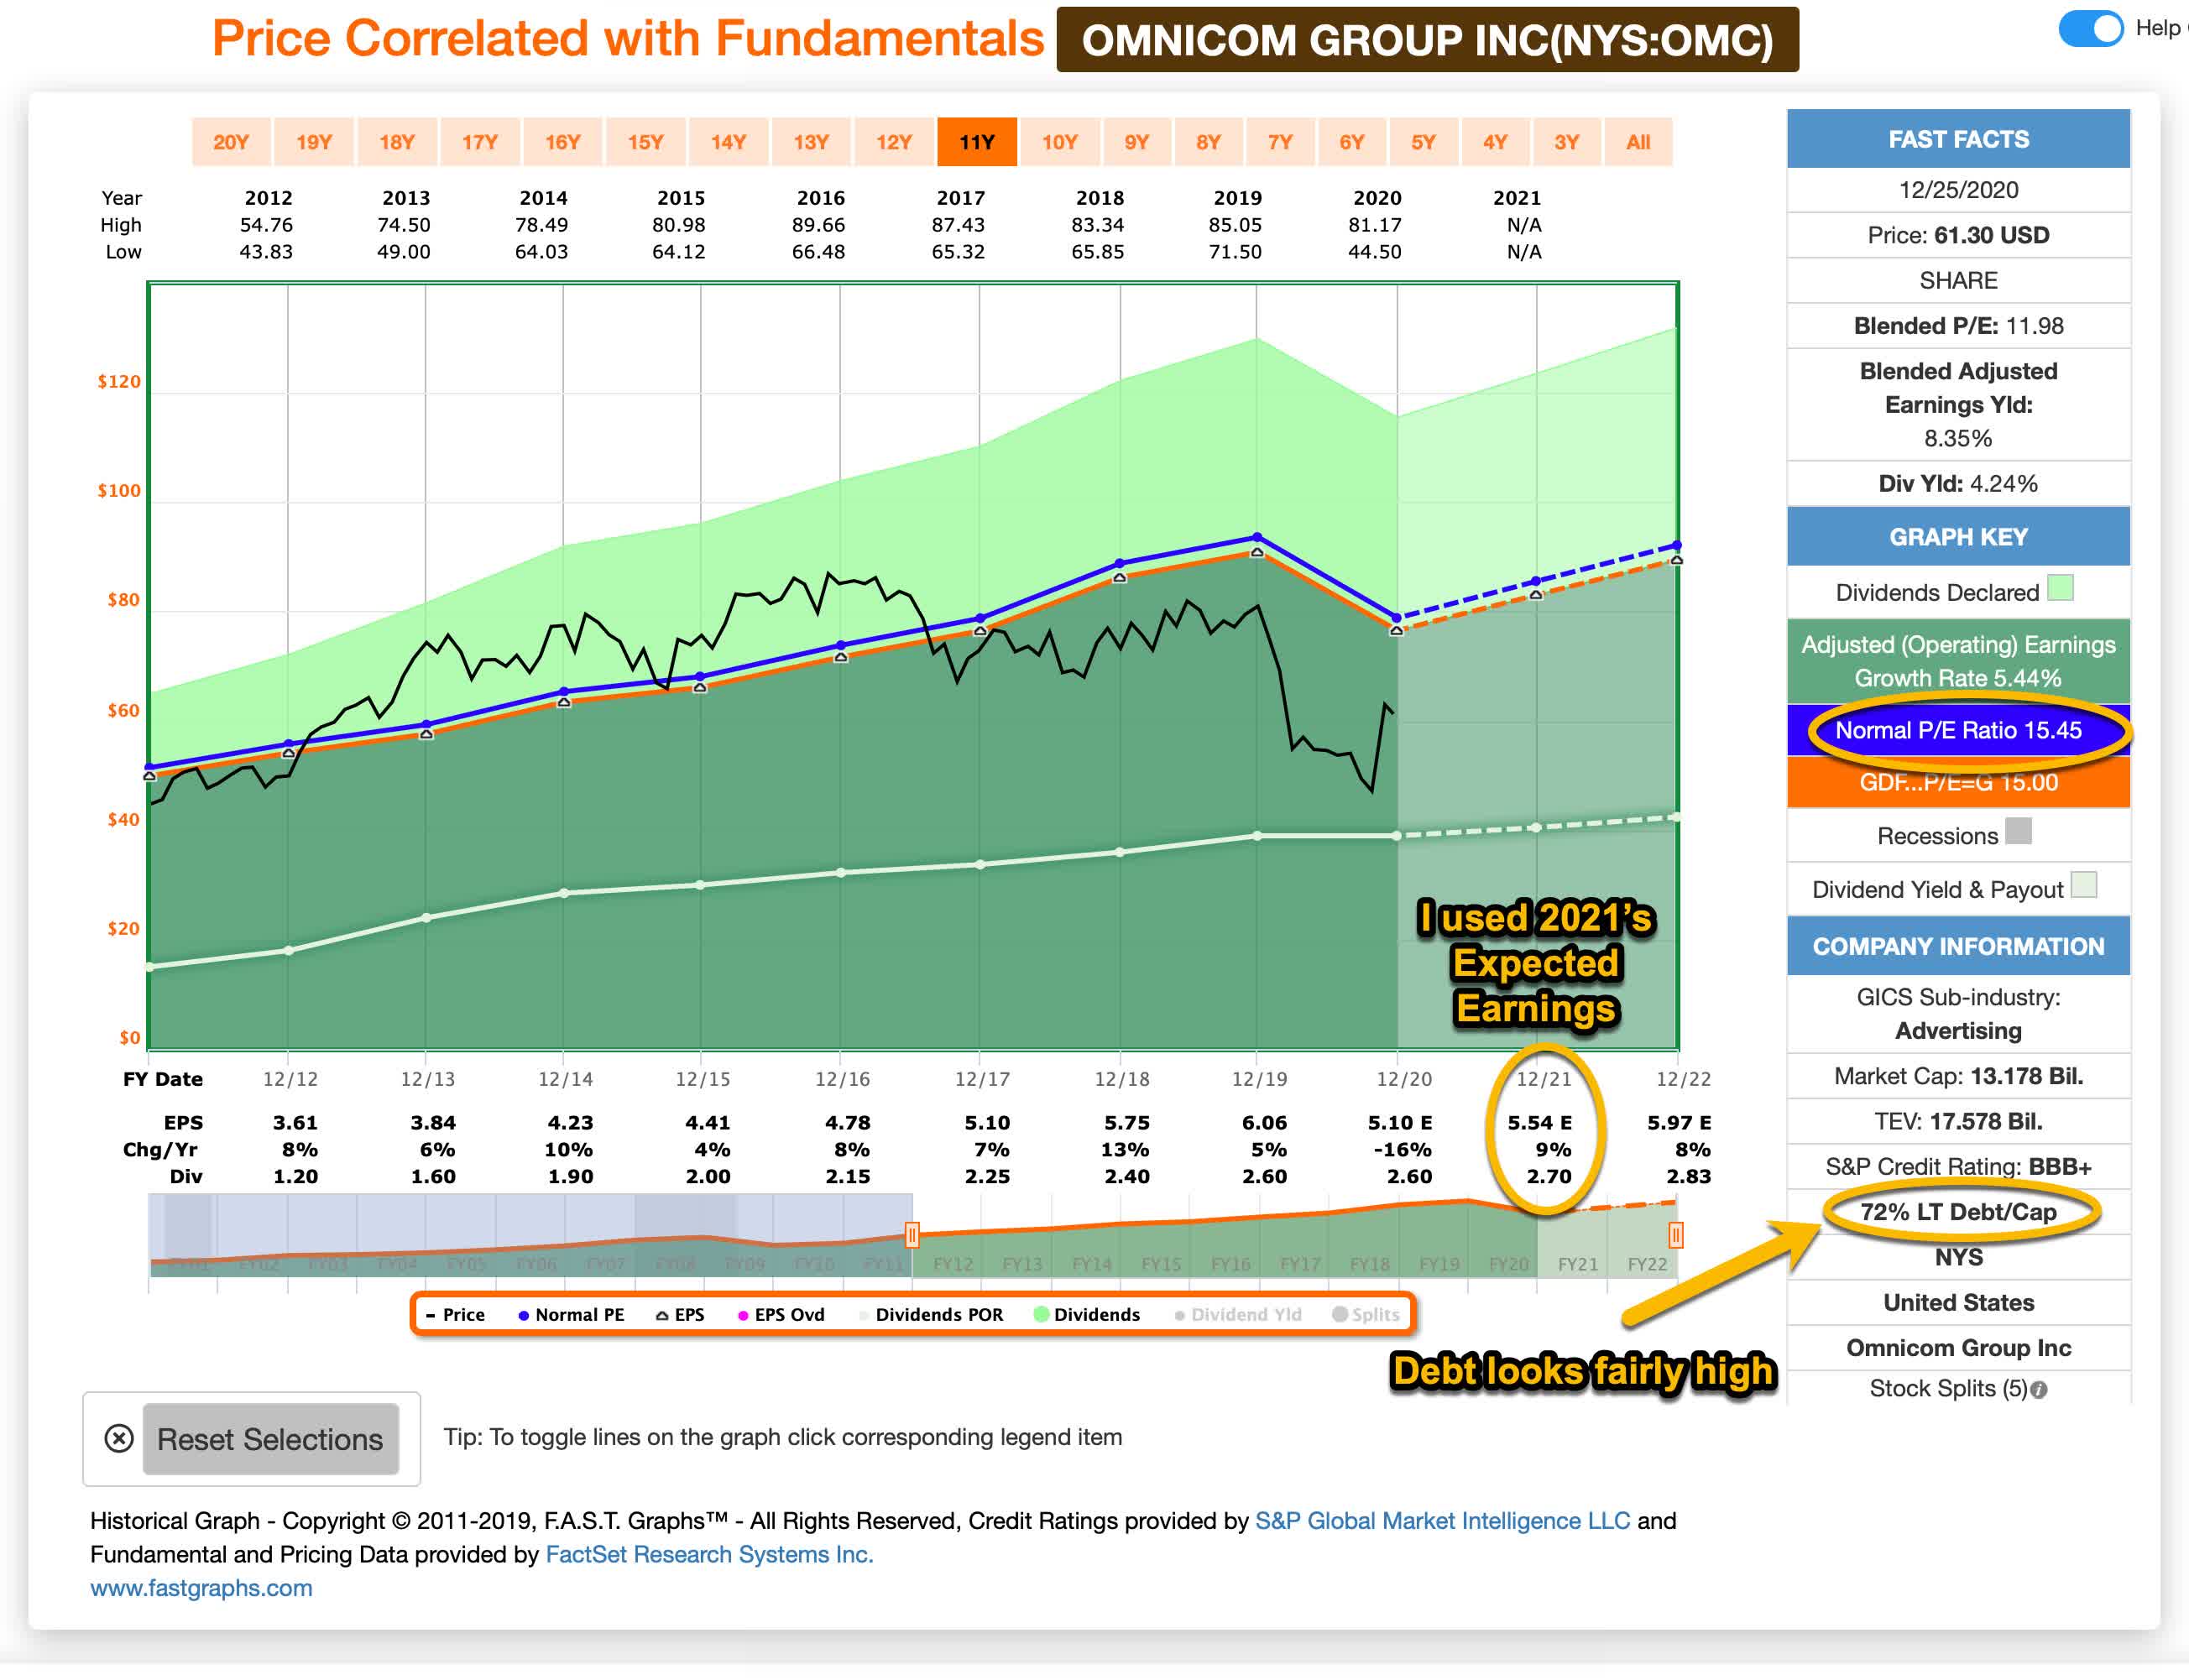This screenshot has height=1680, width=2189.
Task: Open the Stock Splits info icon
Action: pyautogui.click(x=2040, y=1390)
